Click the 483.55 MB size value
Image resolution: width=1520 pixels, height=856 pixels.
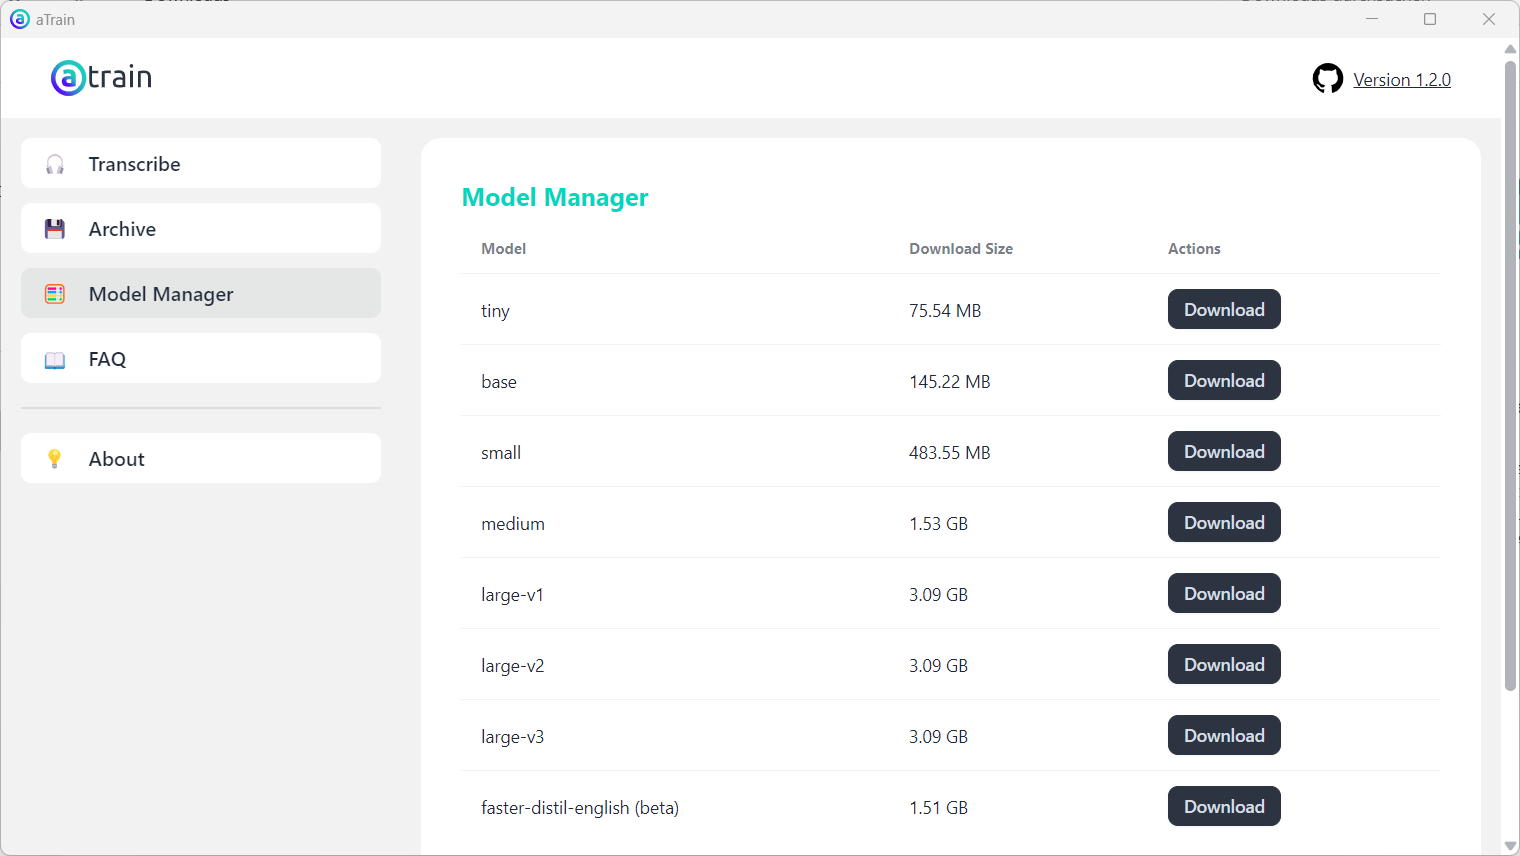[x=950, y=453]
